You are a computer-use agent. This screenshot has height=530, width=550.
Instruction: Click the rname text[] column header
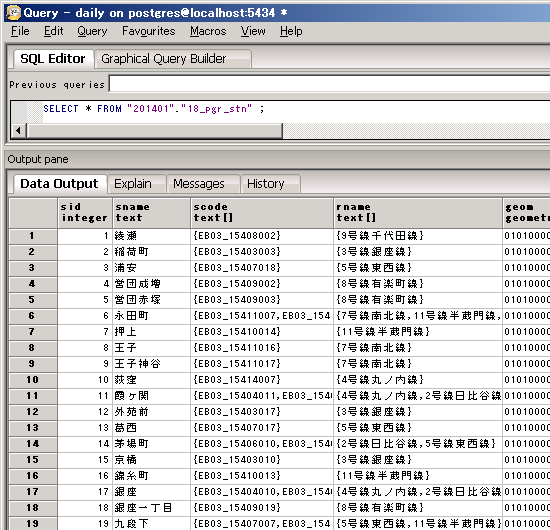[x=418, y=213]
